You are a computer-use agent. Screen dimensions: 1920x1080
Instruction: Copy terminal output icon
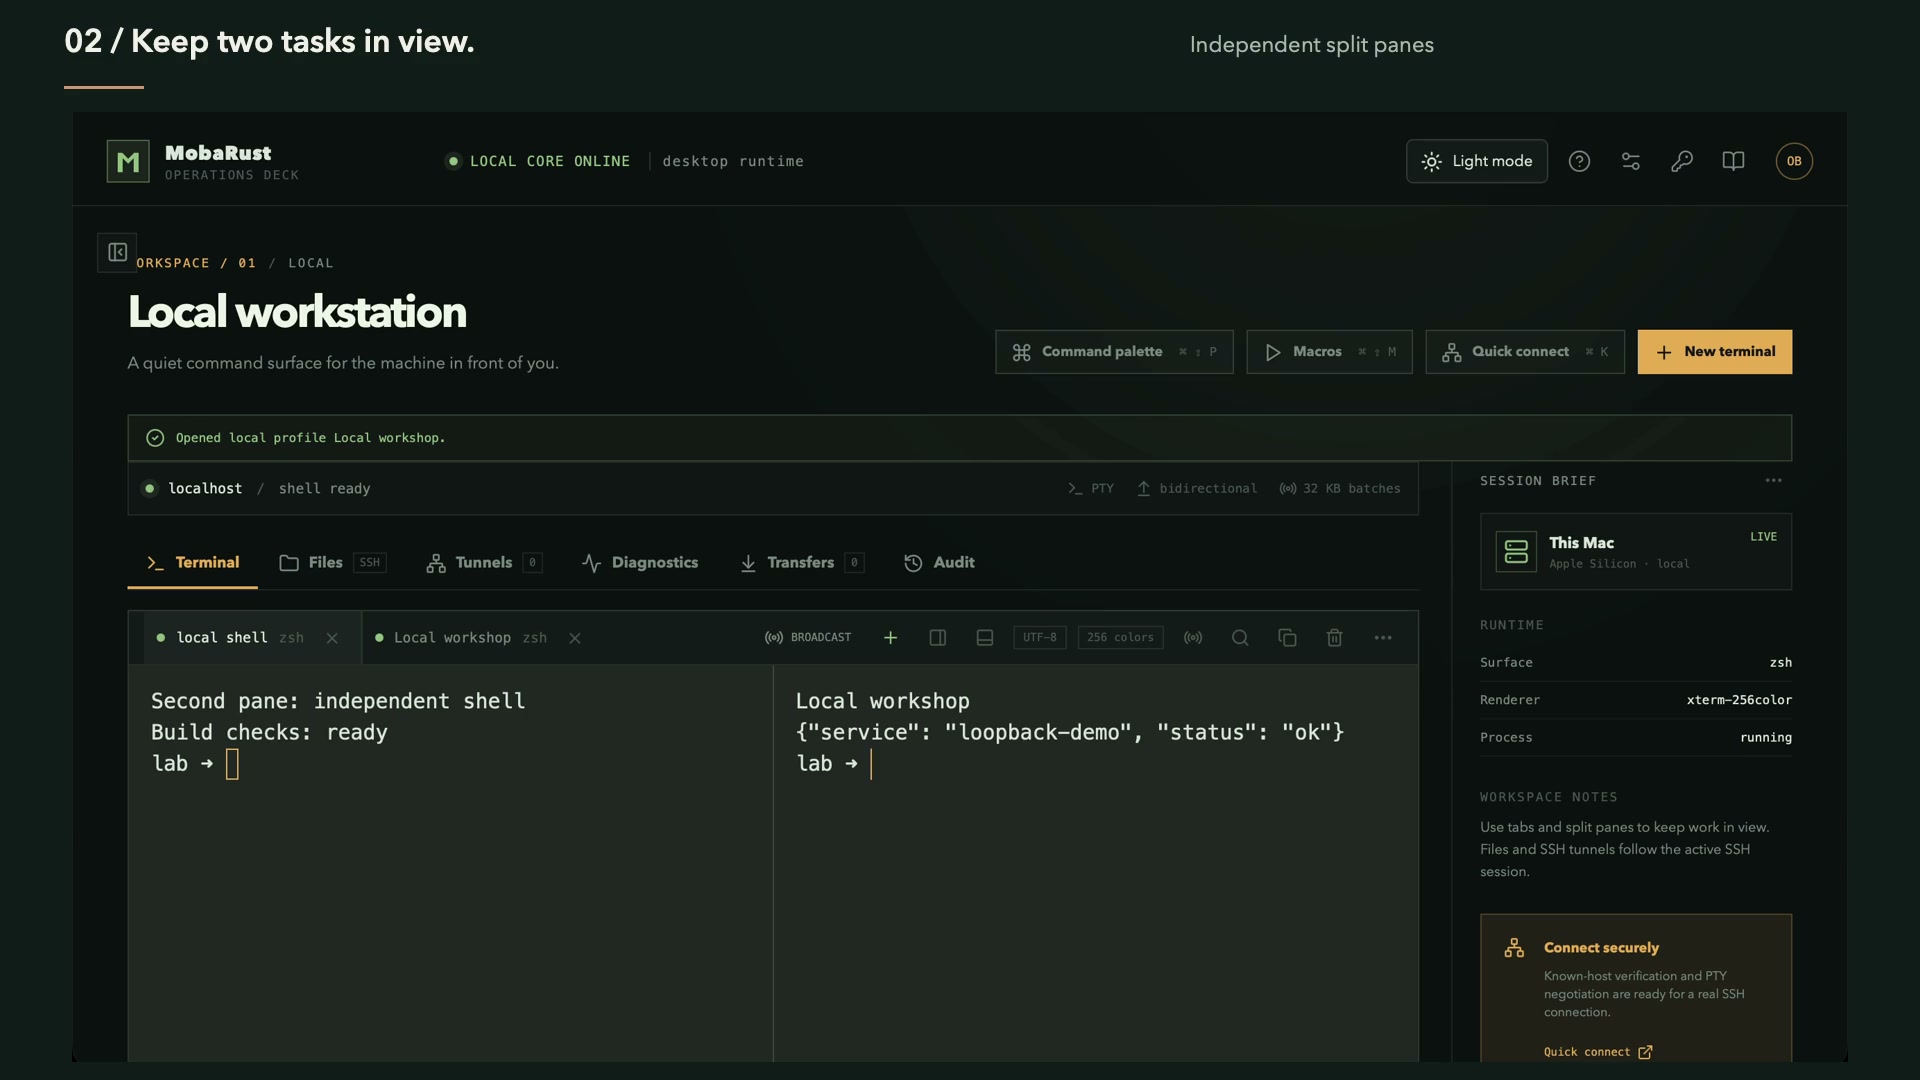pos(1287,638)
